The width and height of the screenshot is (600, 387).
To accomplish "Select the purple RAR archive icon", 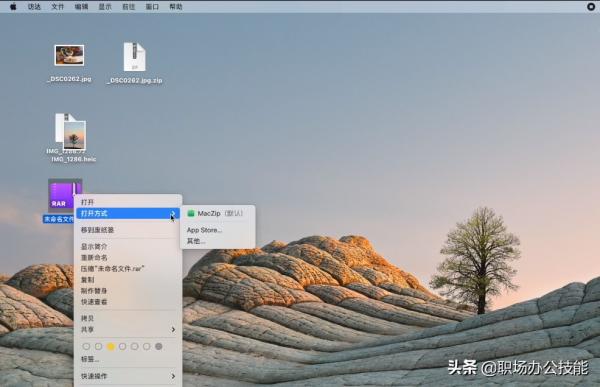I will tap(65, 196).
